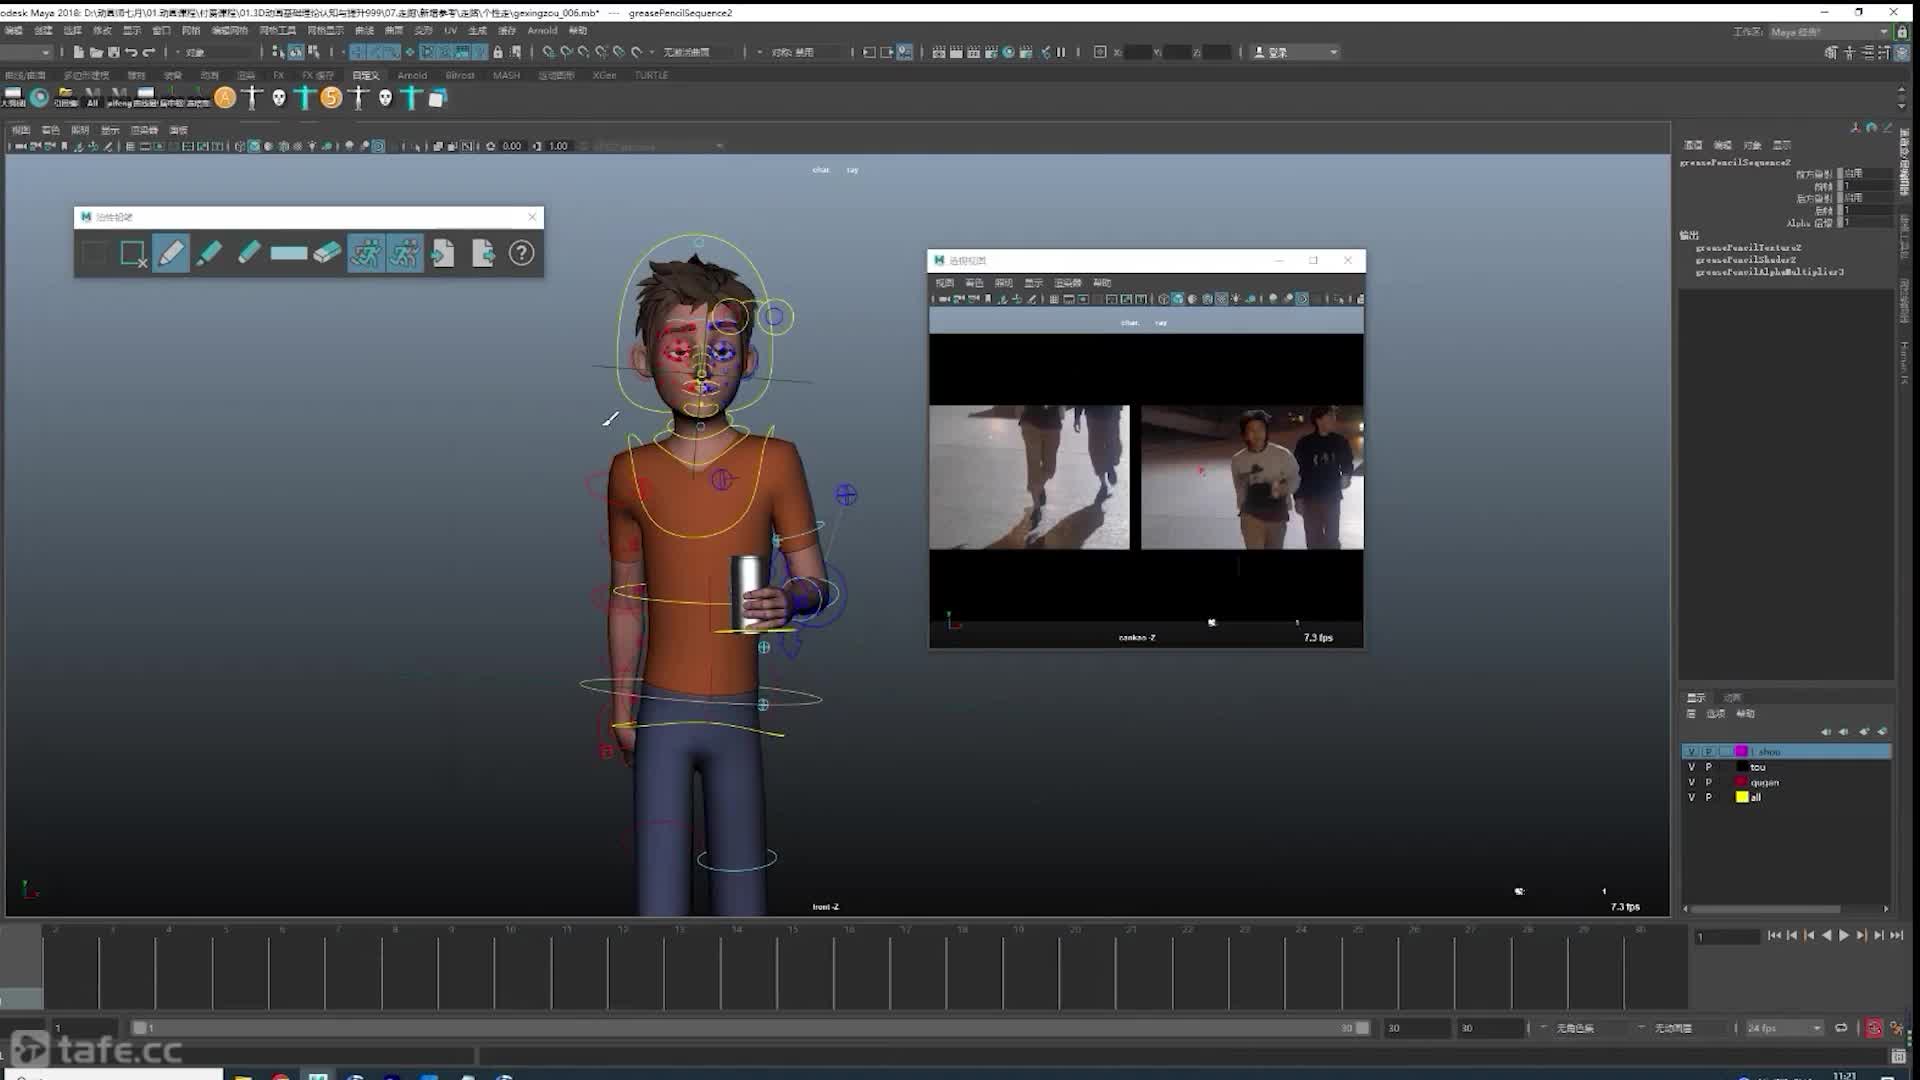This screenshot has height=1080, width=1920.
Task: Go to end of playback range
Action: (1897, 935)
